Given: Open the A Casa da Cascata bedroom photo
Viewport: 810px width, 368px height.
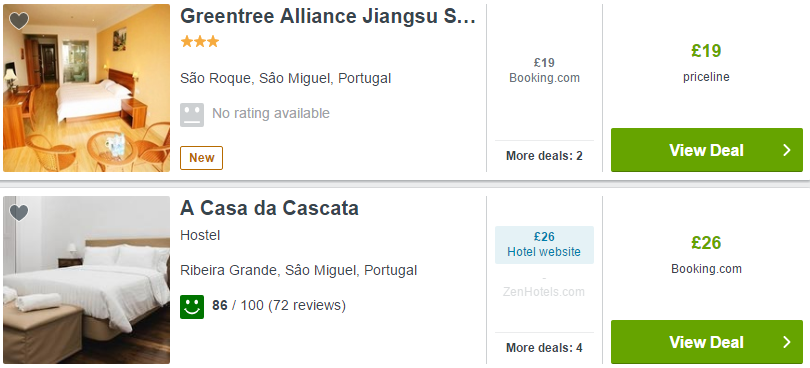Looking at the screenshot, I should [86, 280].
